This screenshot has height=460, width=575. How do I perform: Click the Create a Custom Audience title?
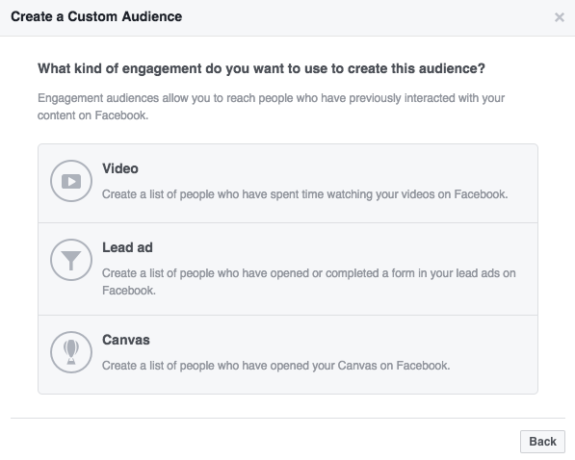tap(96, 17)
